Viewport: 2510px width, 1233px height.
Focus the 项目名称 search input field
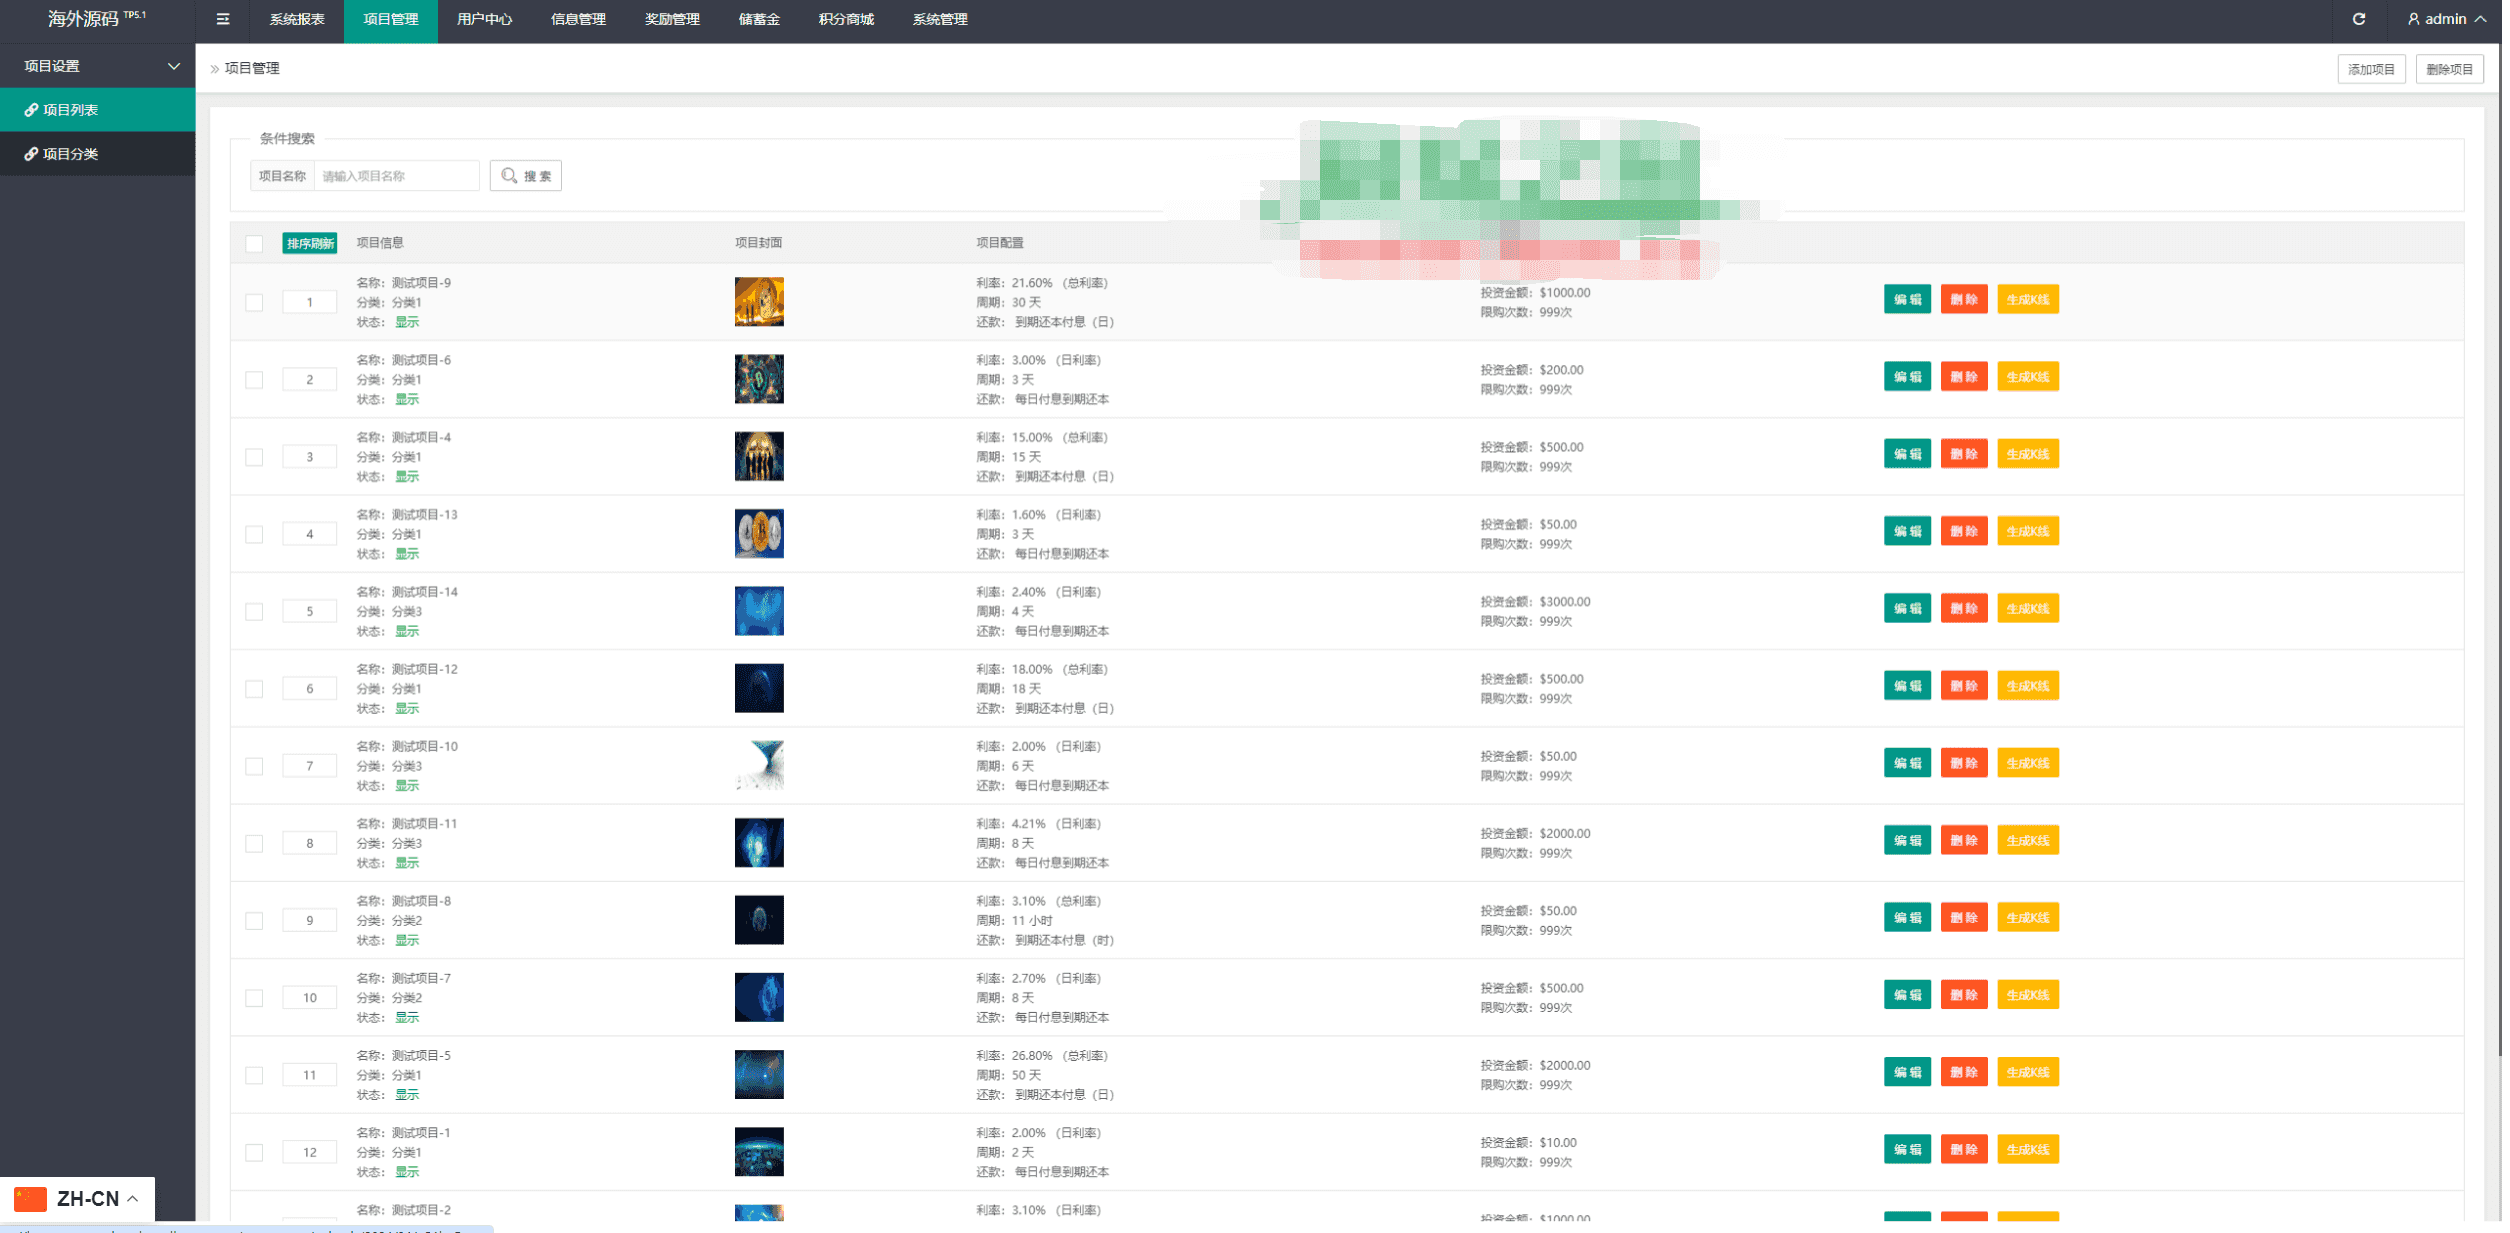(x=397, y=176)
